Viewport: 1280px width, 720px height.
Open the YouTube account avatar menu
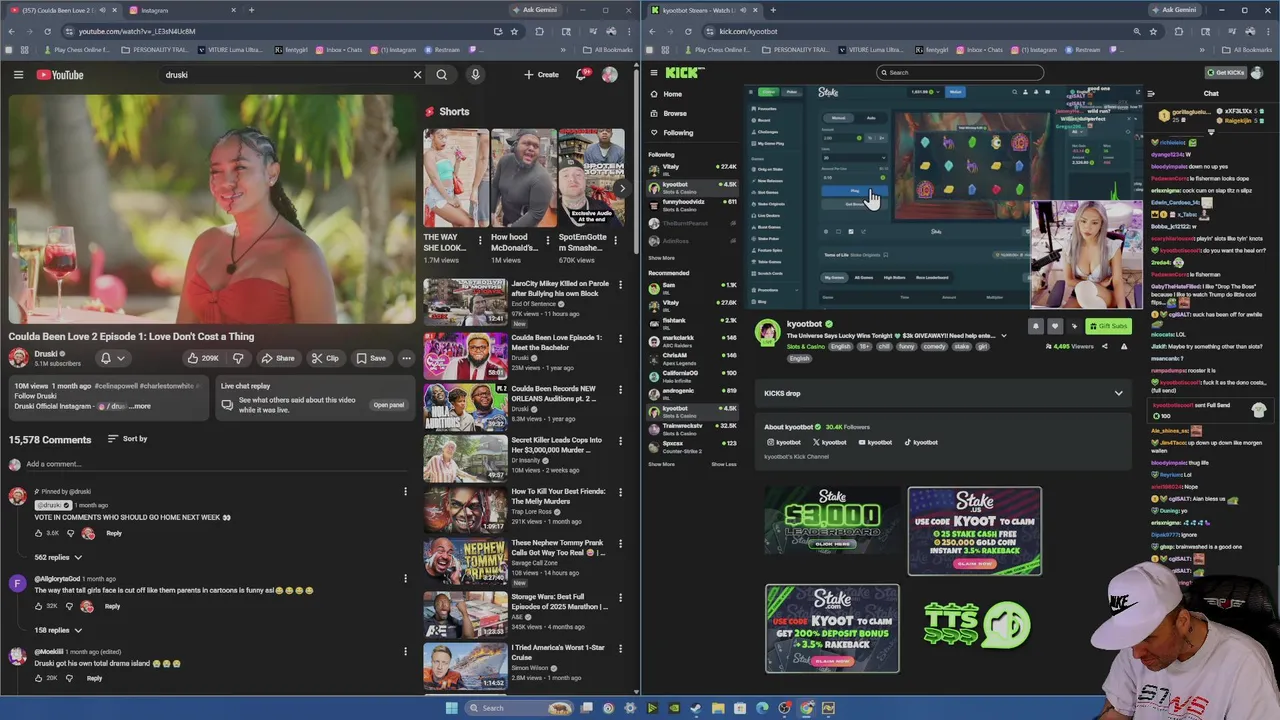[609, 75]
